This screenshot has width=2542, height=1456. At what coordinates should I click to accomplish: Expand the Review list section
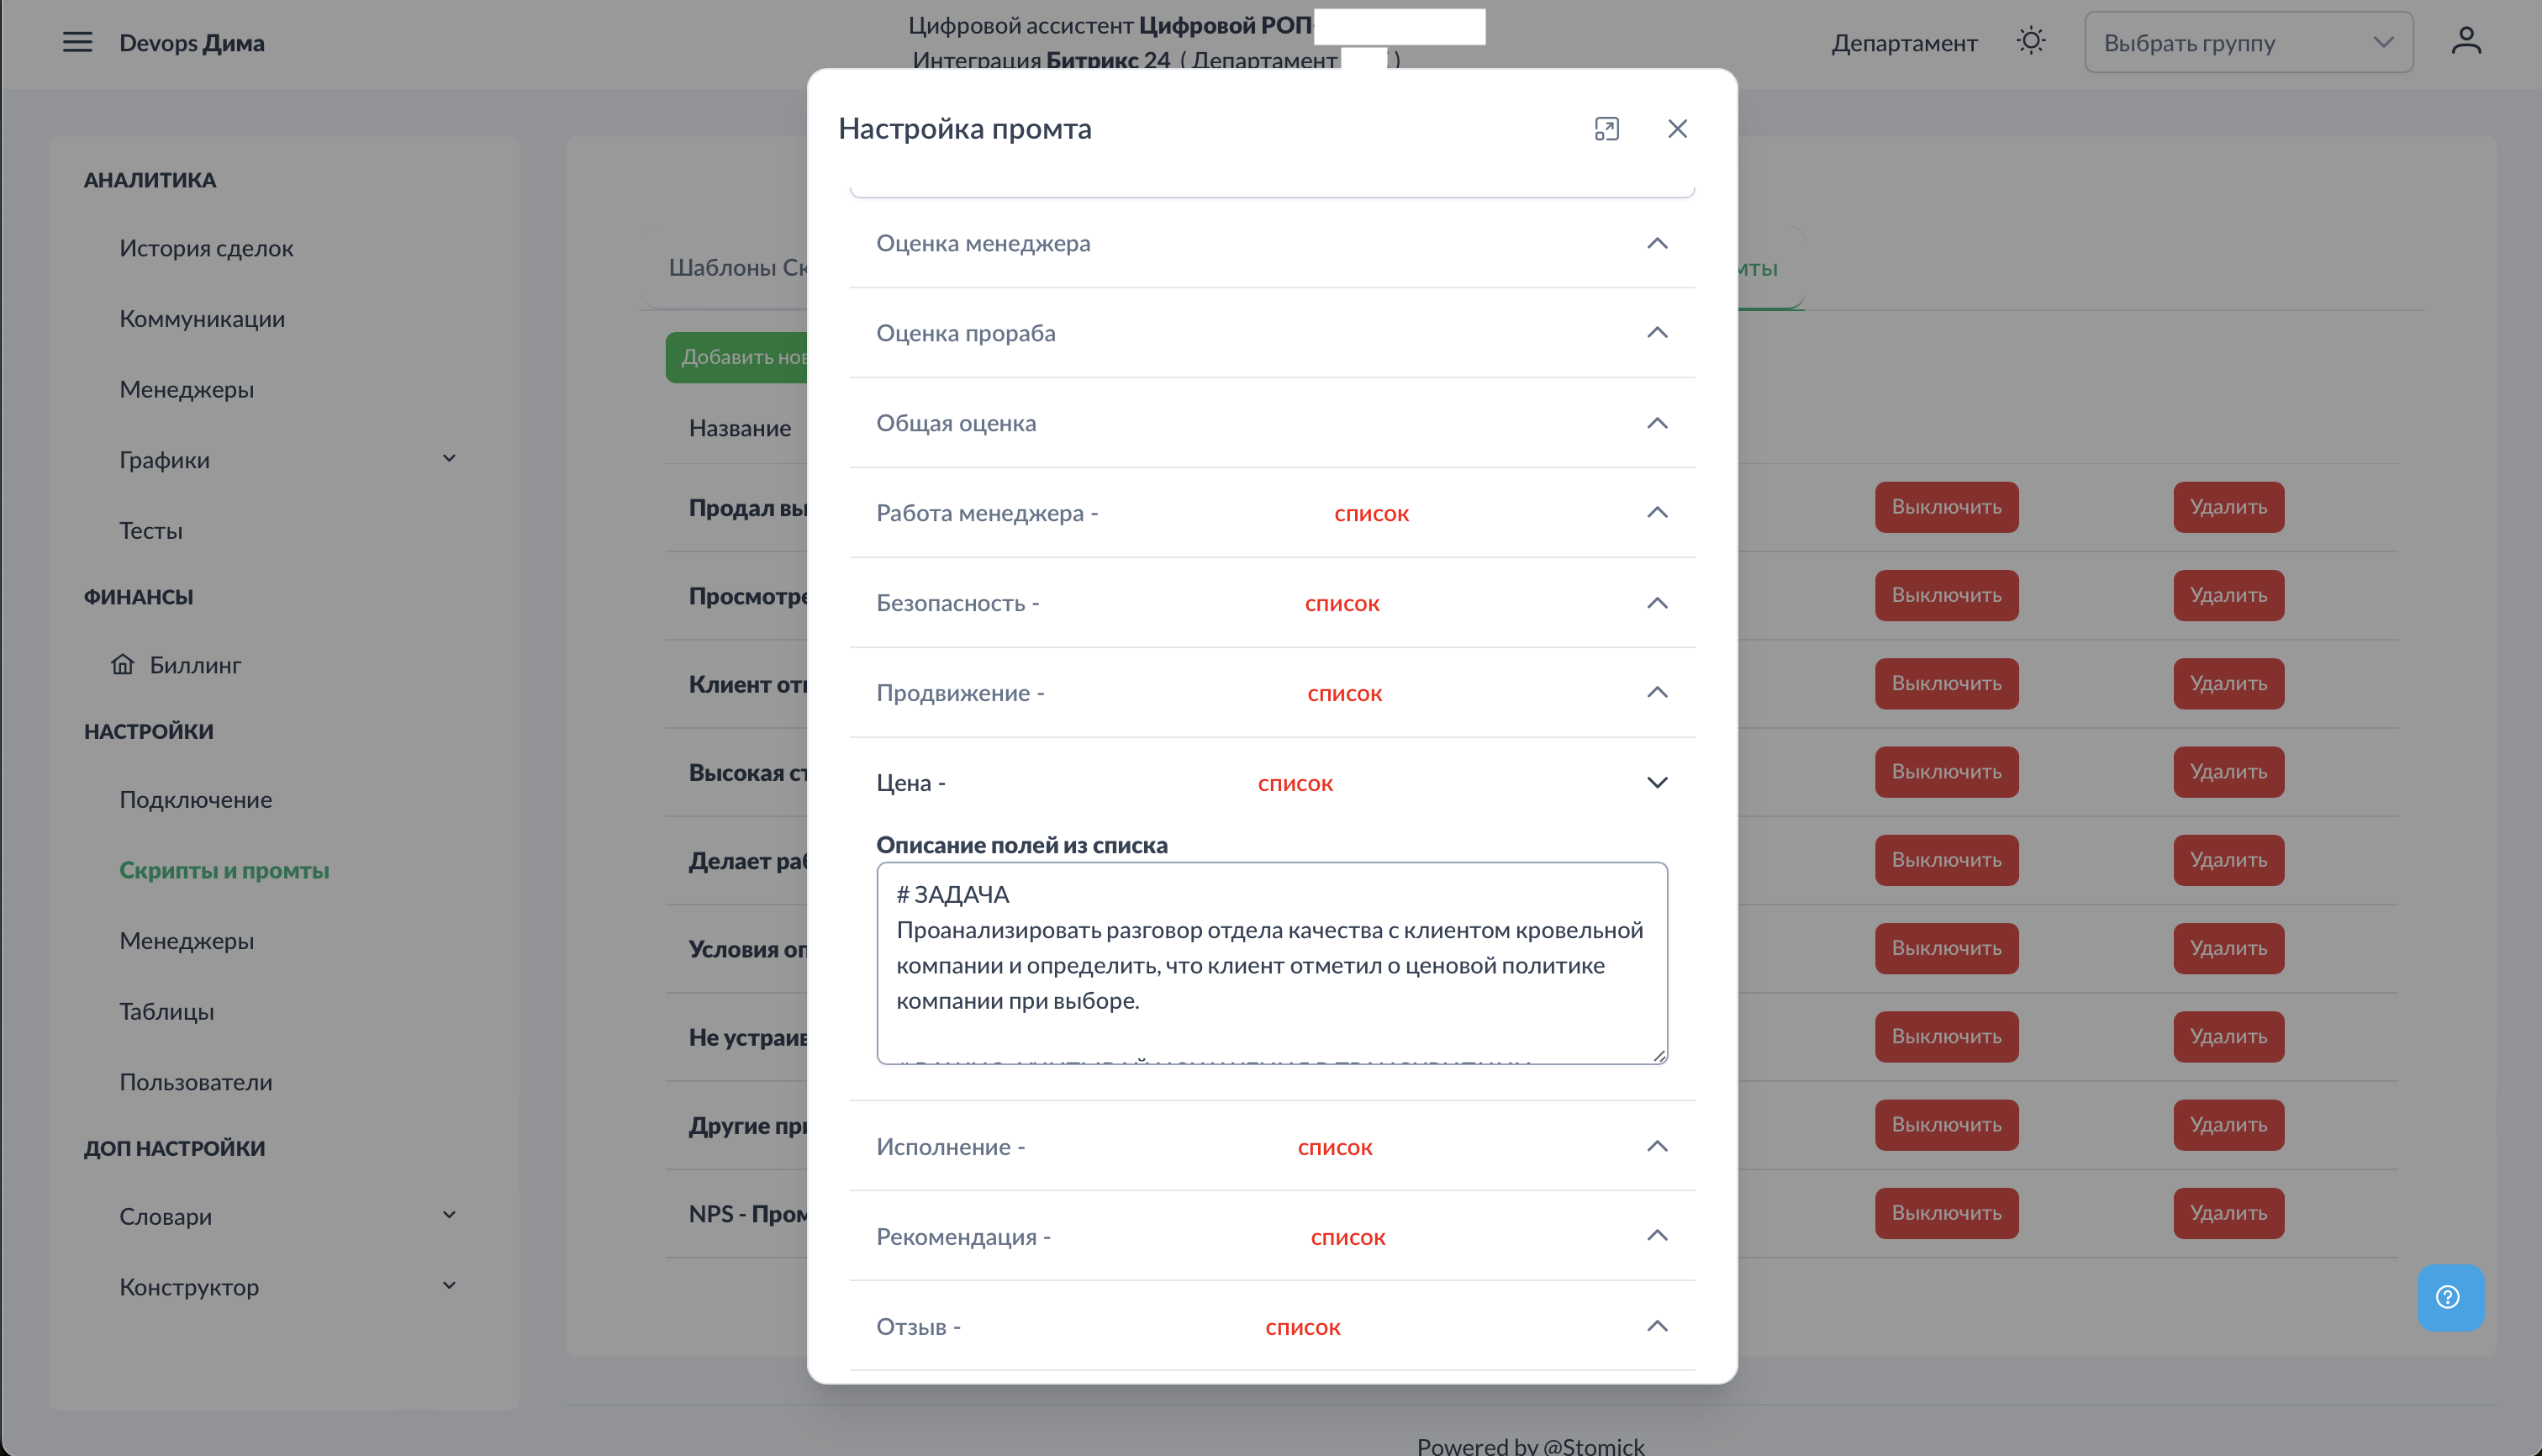(x=1656, y=1327)
